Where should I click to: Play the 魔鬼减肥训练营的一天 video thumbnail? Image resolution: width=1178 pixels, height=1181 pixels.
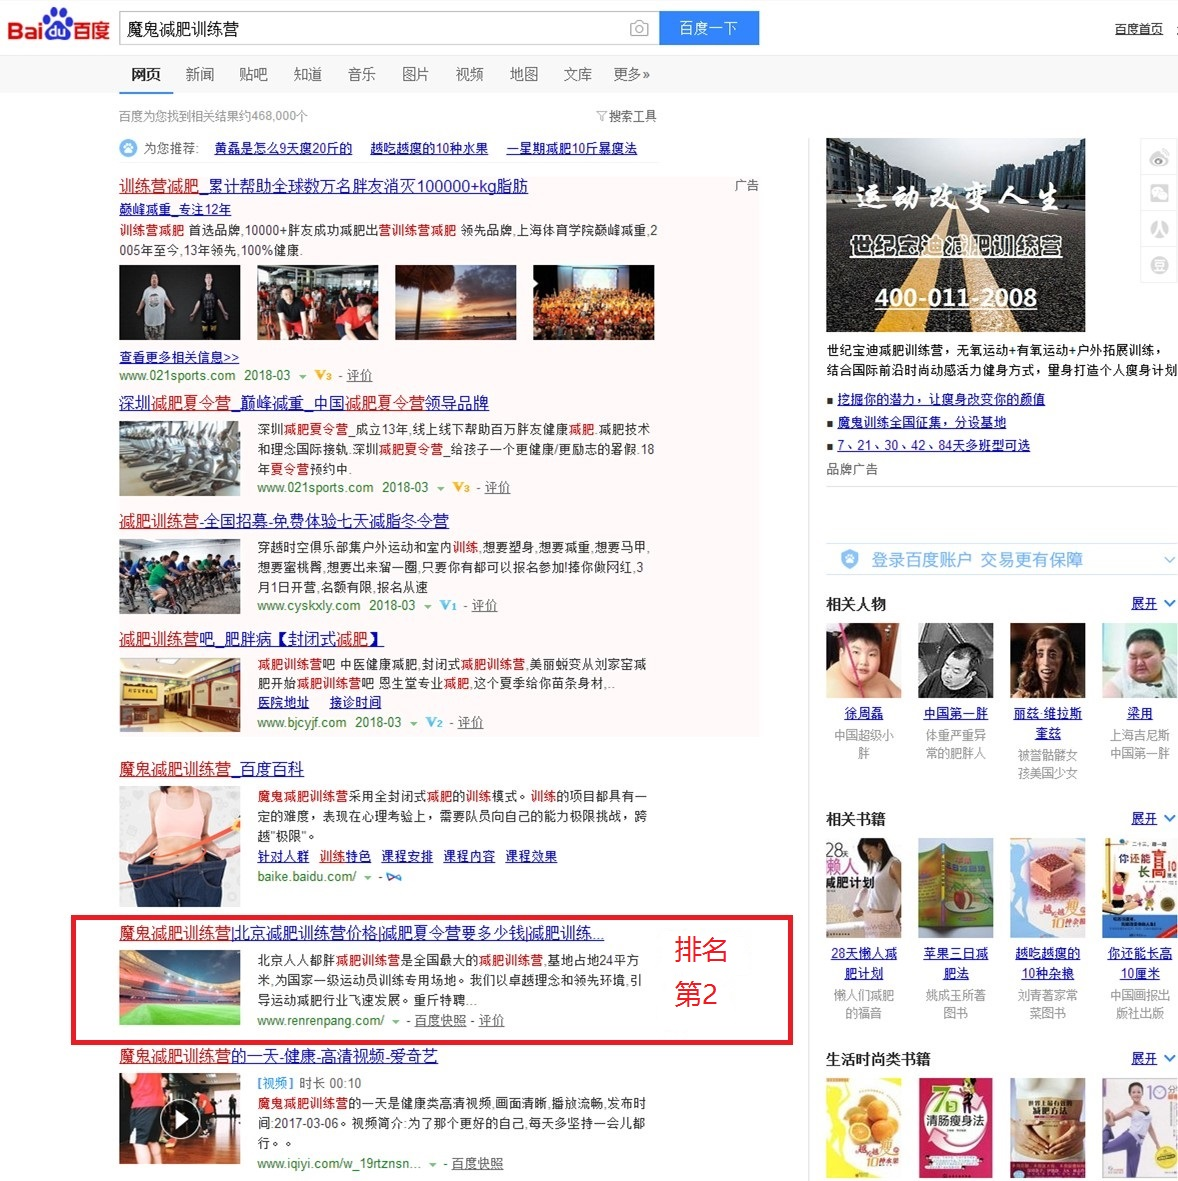[180, 1118]
